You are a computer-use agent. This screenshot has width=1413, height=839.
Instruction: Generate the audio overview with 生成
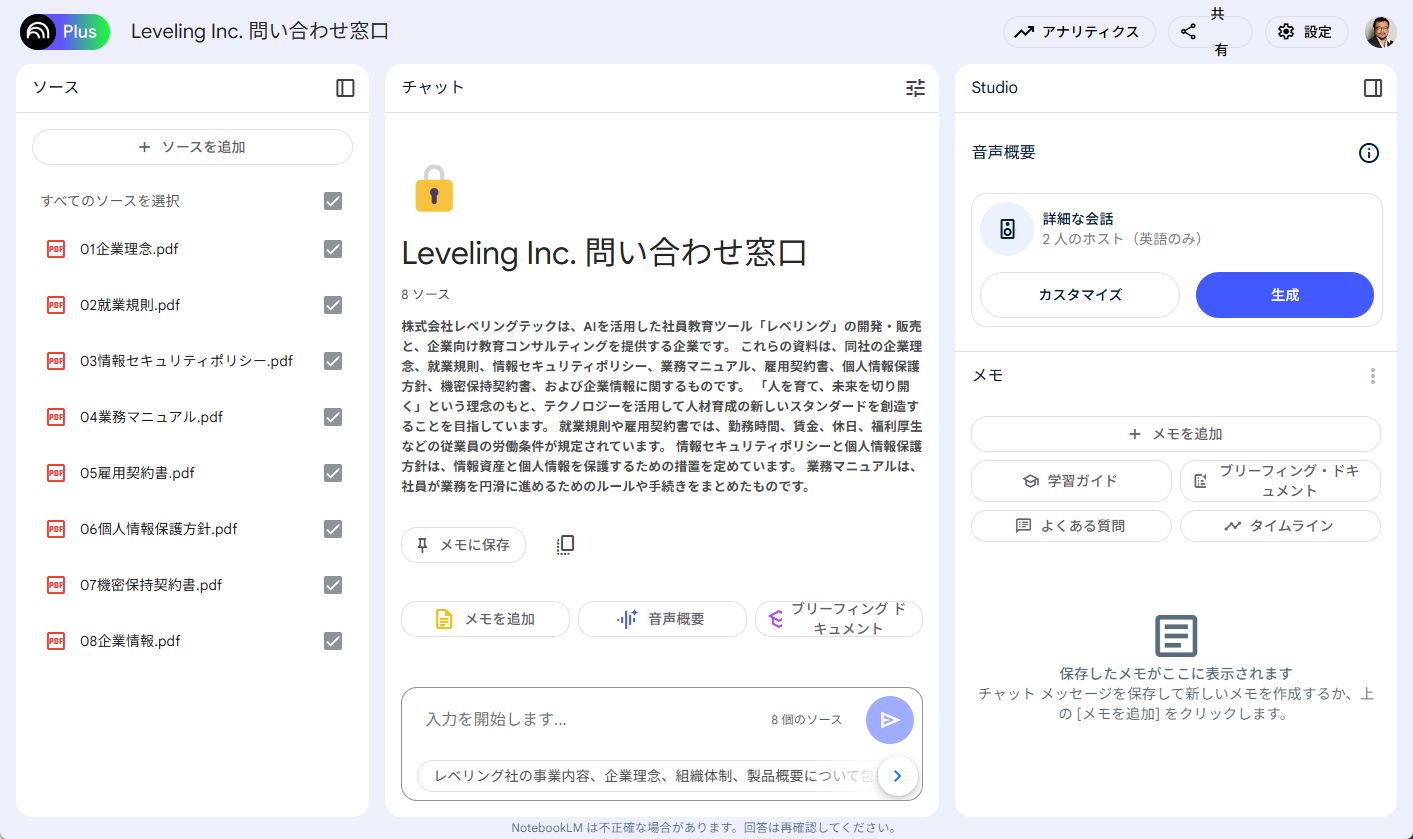tap(1284, 294)
